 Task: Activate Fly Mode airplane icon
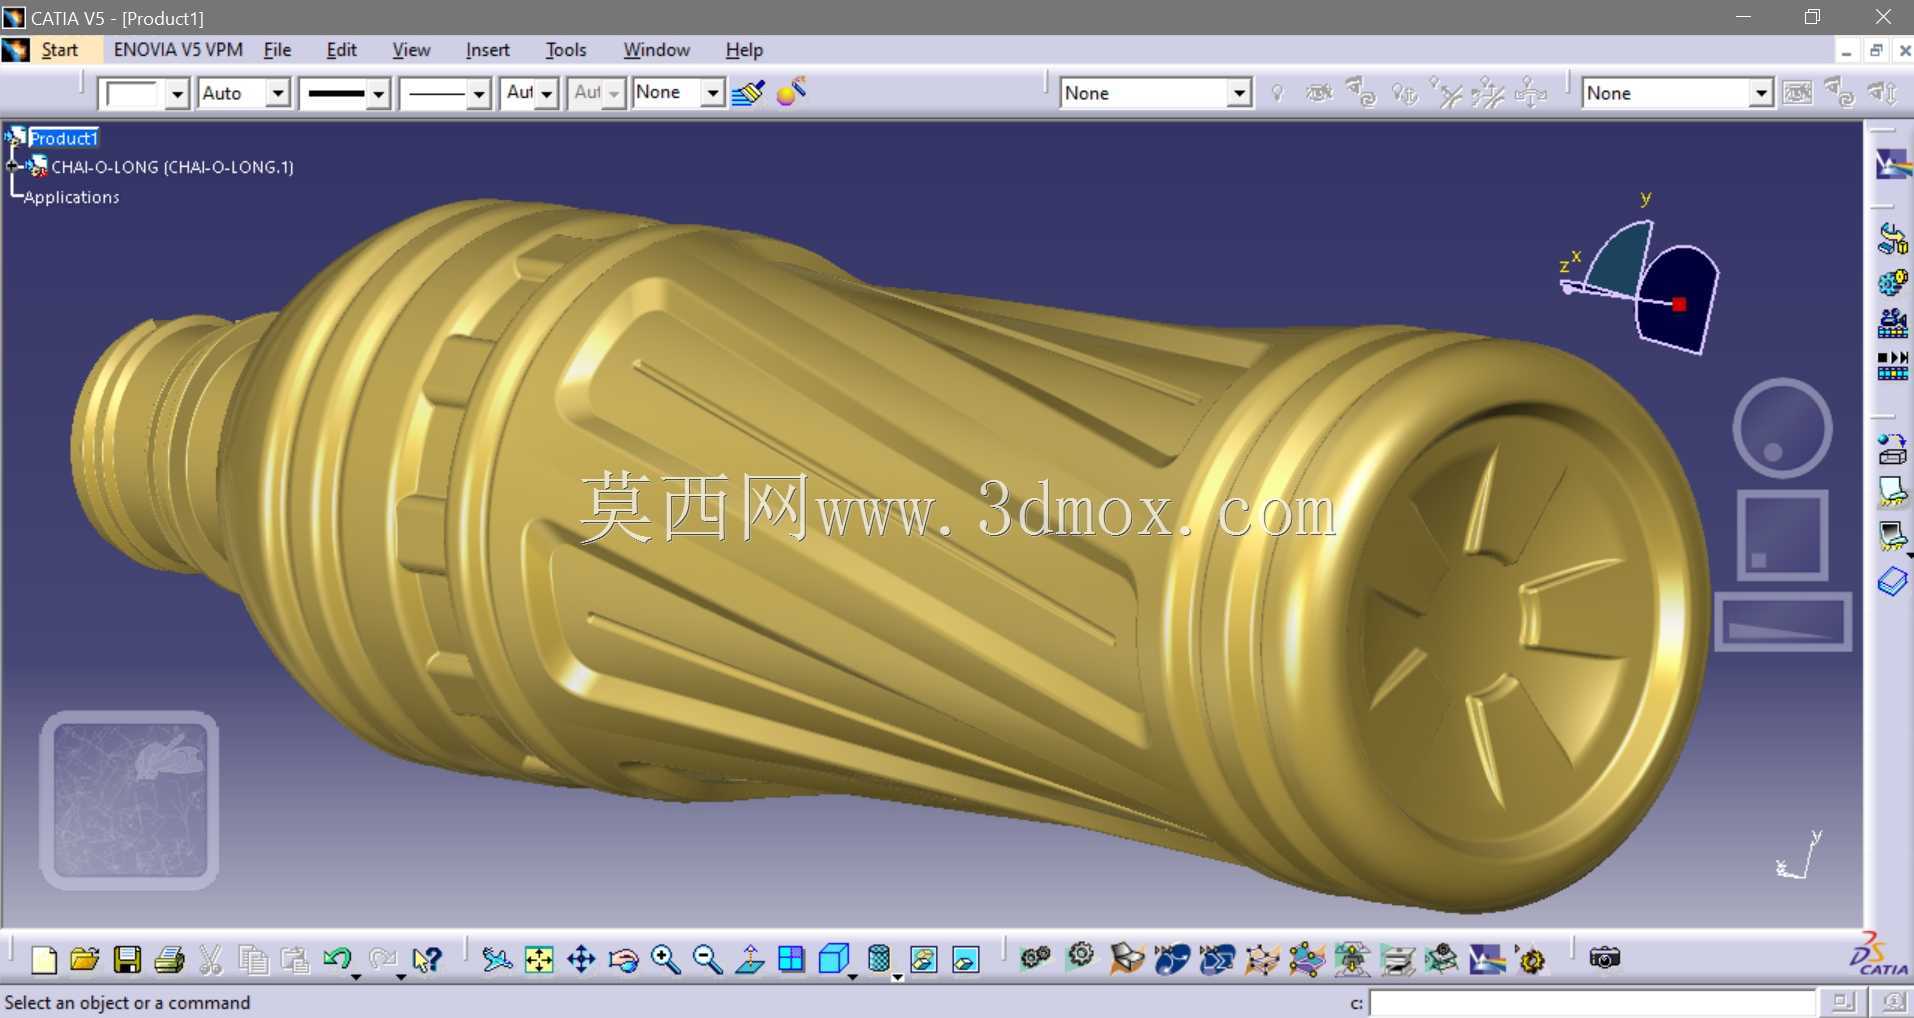point(497,960)
